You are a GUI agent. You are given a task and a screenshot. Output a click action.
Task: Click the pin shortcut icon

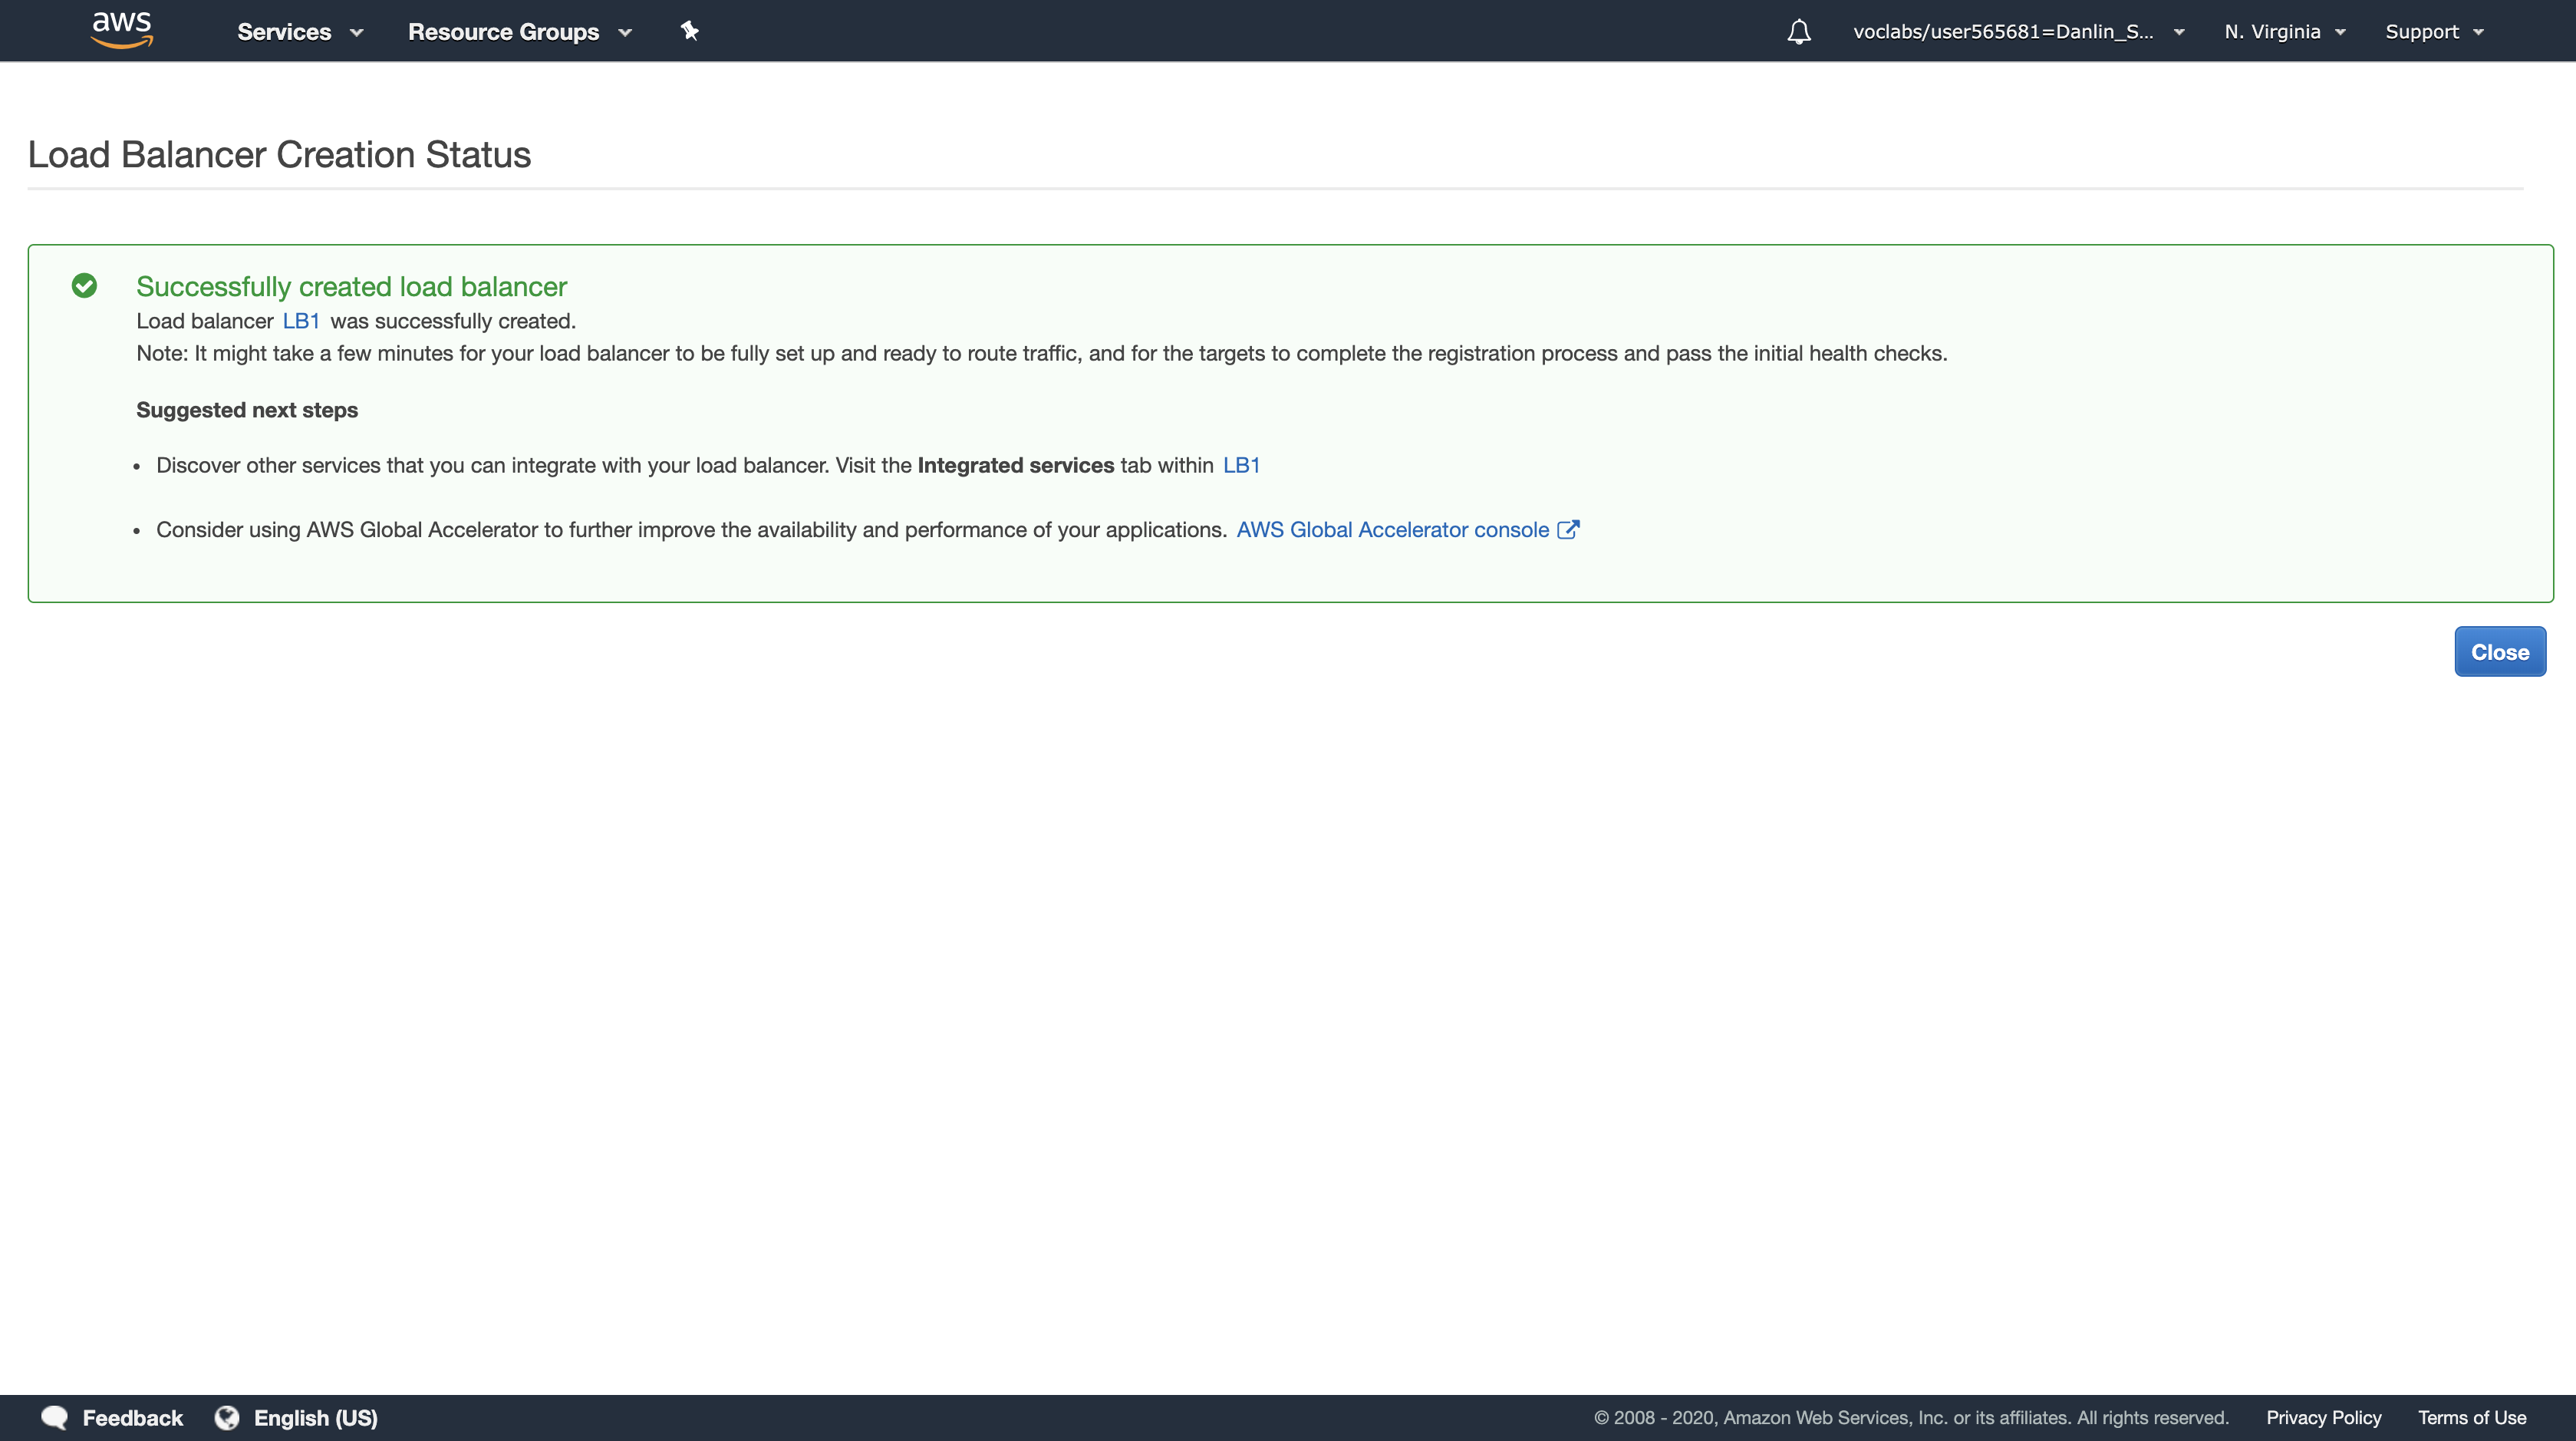point(689,31)
